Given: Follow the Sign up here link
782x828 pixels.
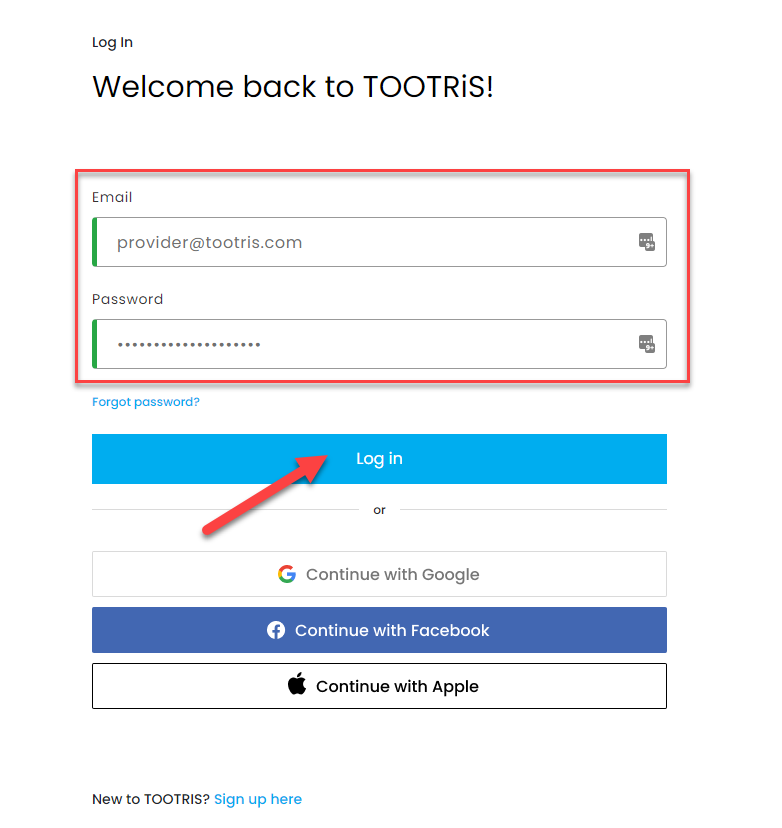Looking at the screenshot, I should click(258, 799).
